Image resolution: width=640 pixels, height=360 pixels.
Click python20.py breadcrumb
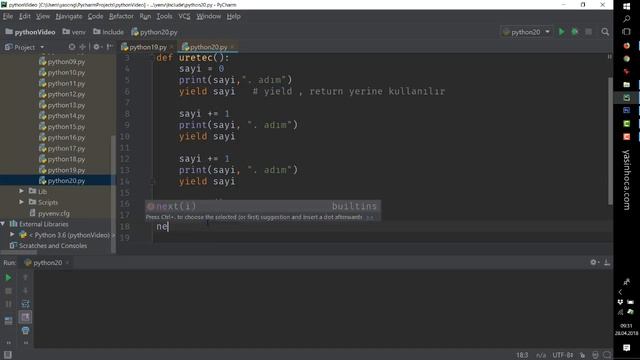(x=155, y=32)
